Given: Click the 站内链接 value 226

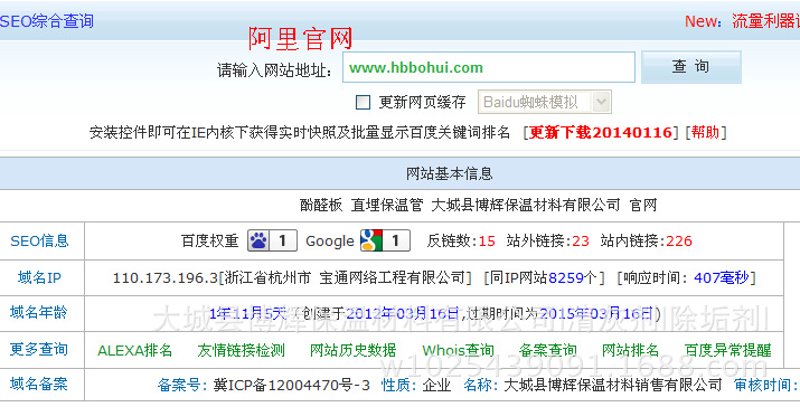Looking at the screenshot, I should pyautogui.click(x=679, y=241).
